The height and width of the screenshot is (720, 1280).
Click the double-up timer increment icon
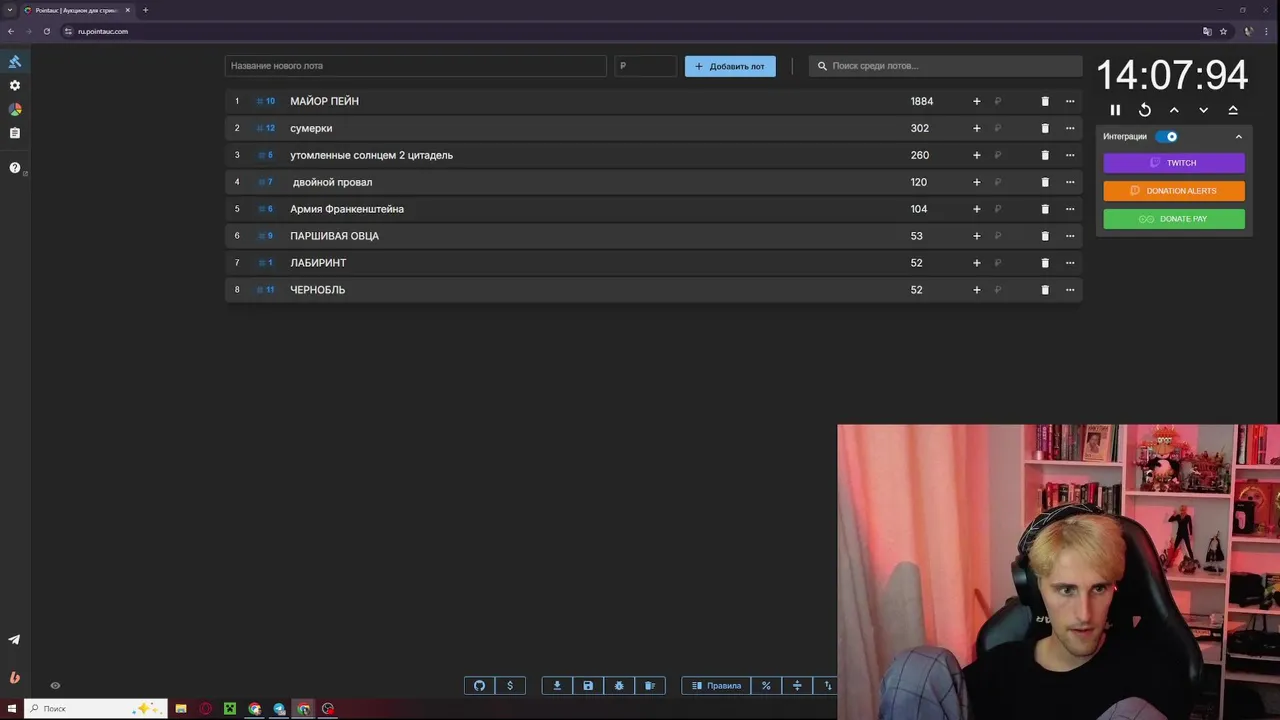(1233, 110)
